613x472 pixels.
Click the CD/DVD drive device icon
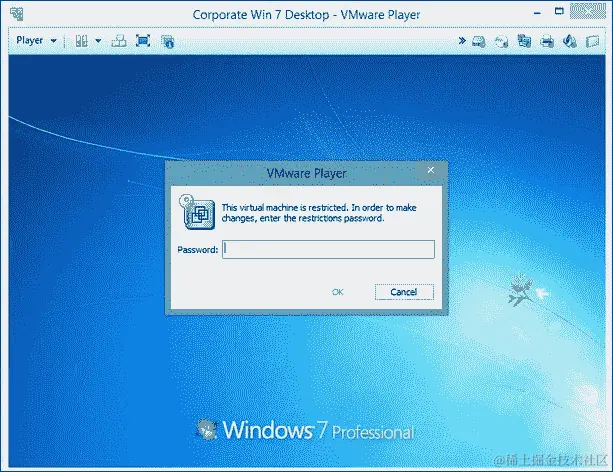coord(501,41)
